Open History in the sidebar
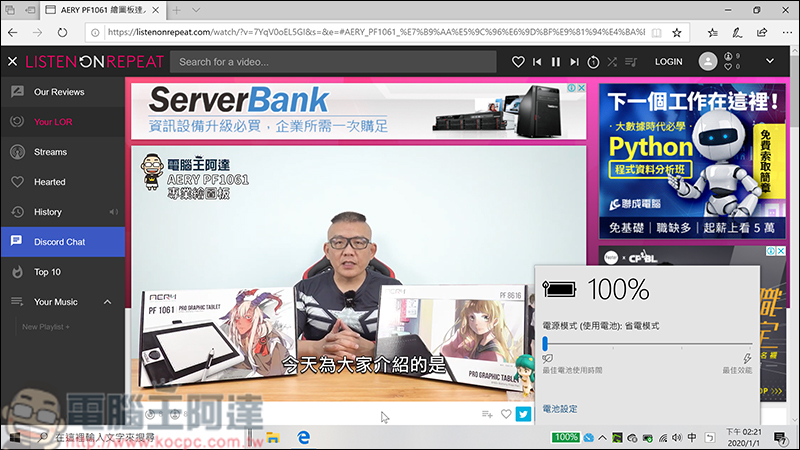800x450 pixels. tap(63, 212)
